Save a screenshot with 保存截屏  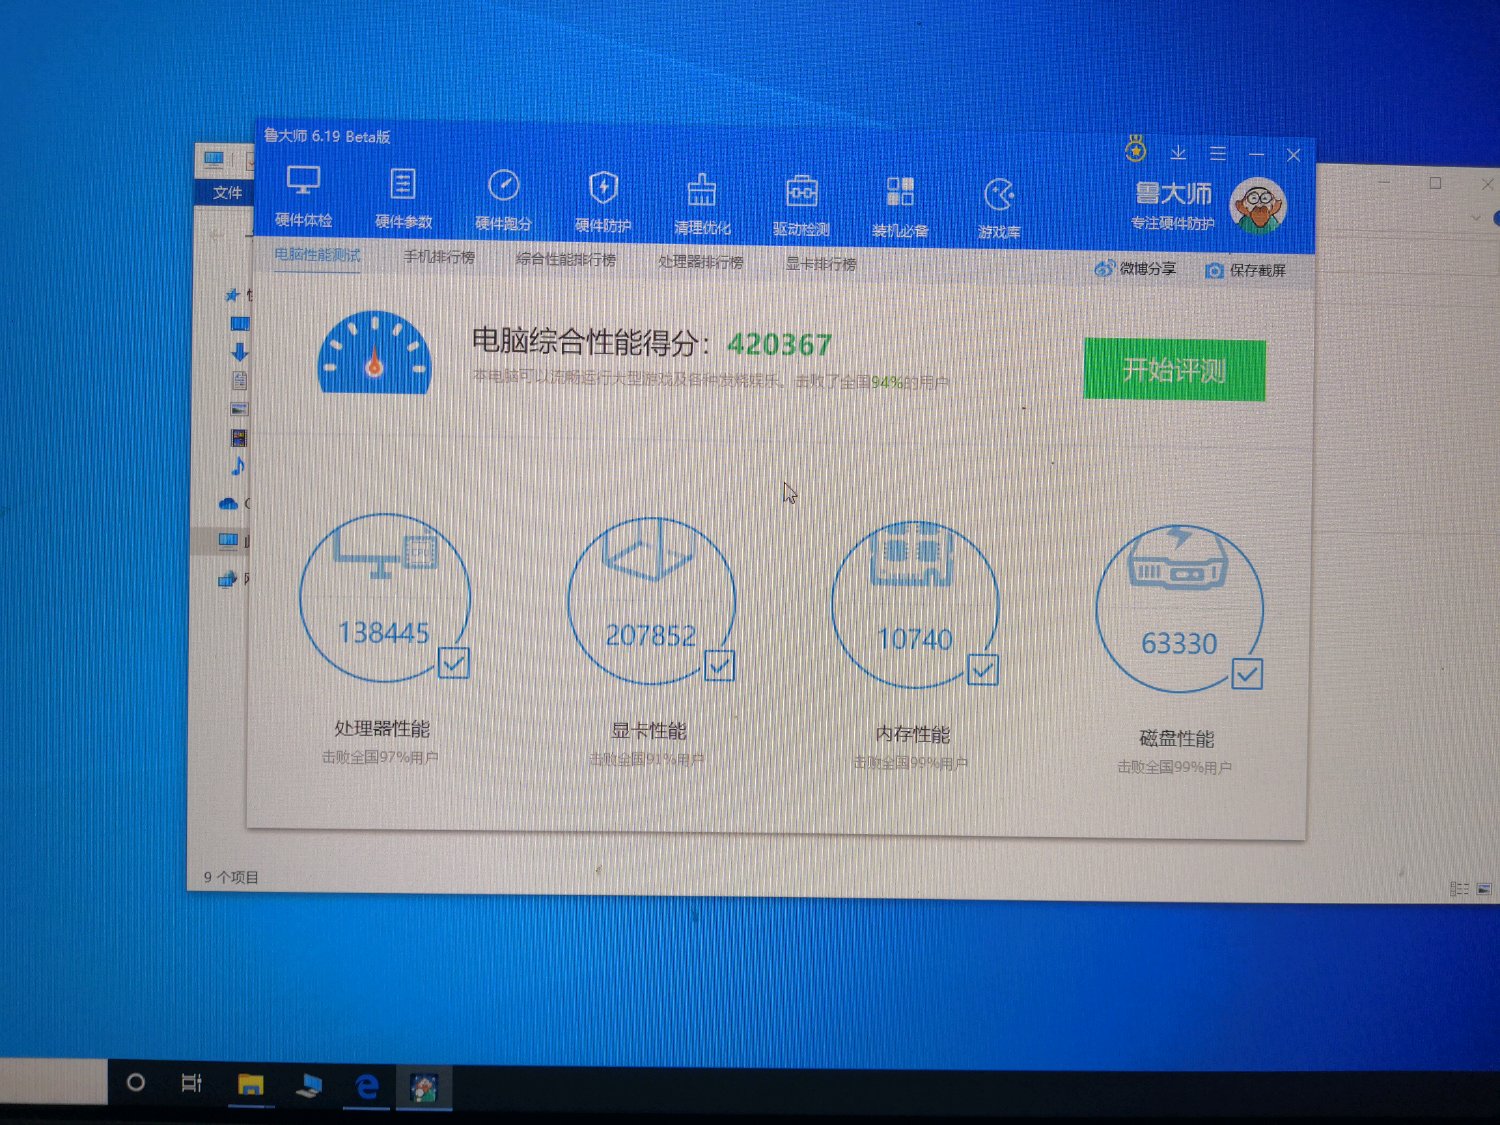pos(1245,270)
